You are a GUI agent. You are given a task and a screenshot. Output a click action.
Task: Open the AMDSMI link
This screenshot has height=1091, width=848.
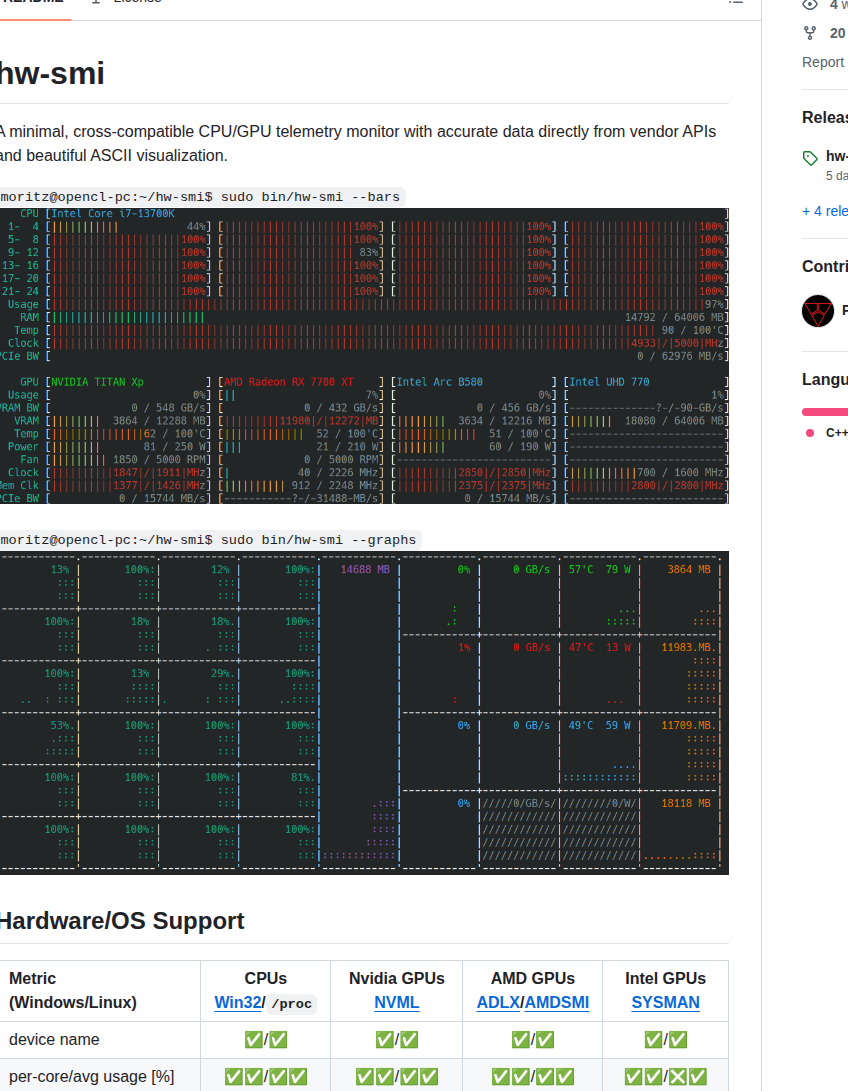[x=557, y=1003]
